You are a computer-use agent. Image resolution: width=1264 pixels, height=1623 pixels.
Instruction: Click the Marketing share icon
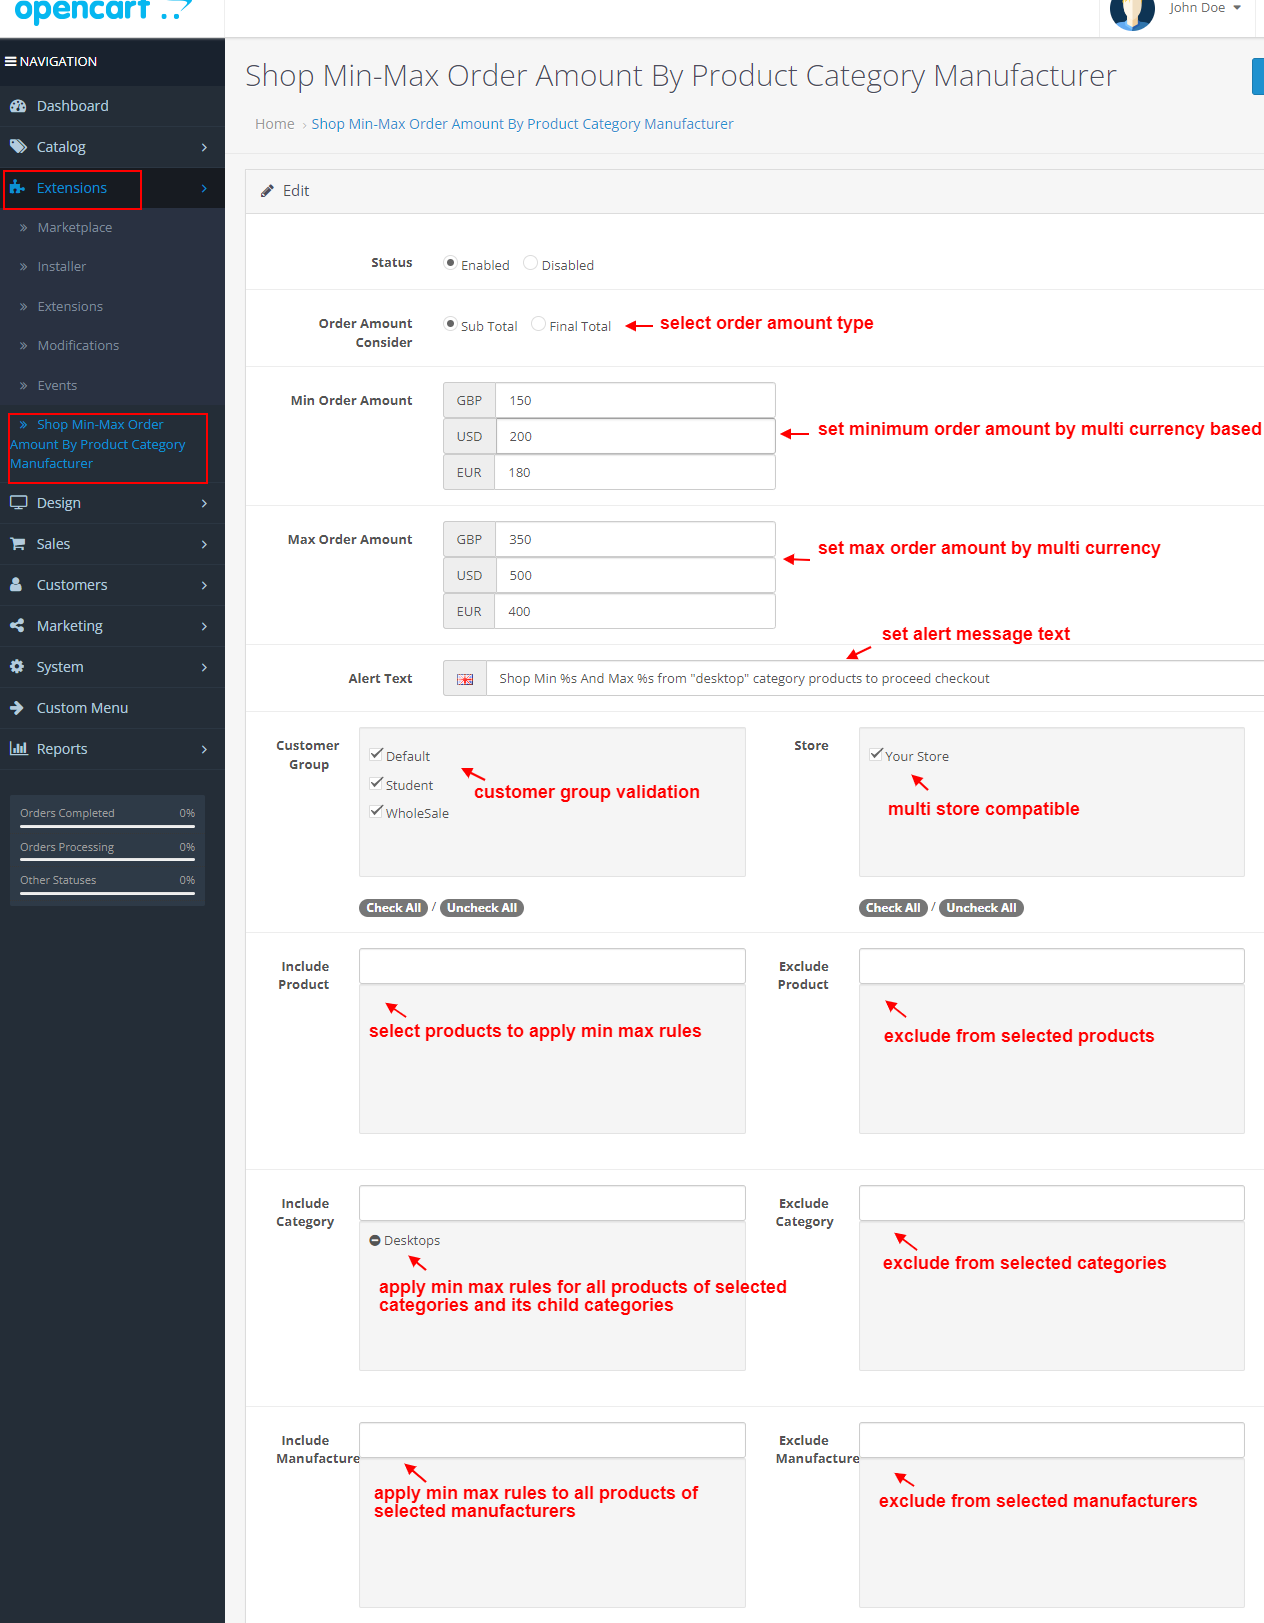click(17, 626)
